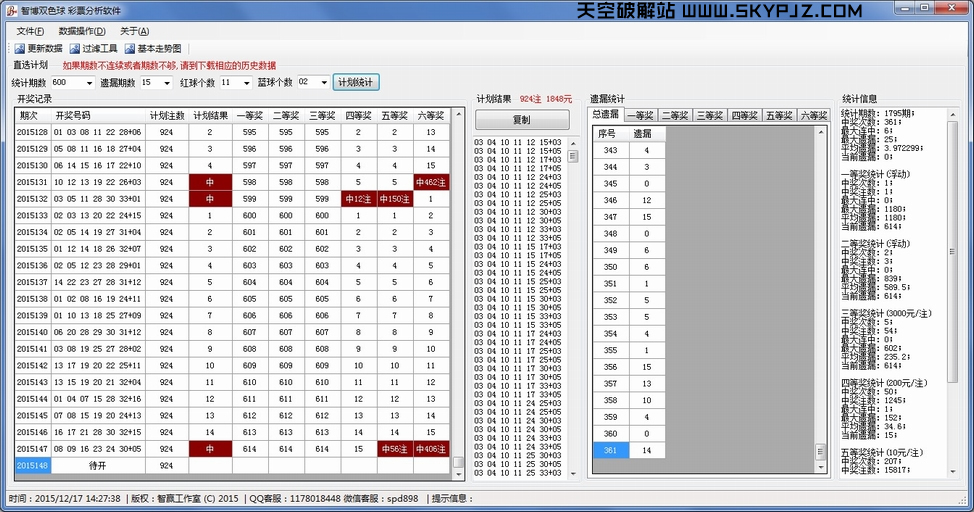The height and width of the screenshot is (512, 974).
Task: Click the 统计信息 panel vertical scrollbar
Action: tap(952, 250)
